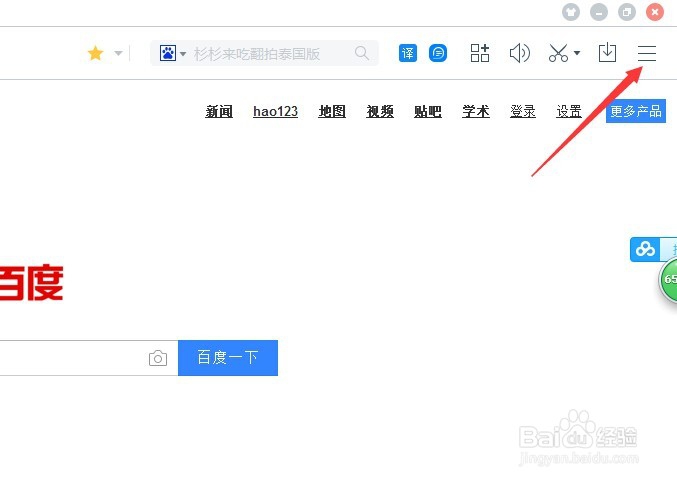Click the red 百度 logo
Image resolution: width=677 pixels, height=482 pixels.
click(32, 282)
